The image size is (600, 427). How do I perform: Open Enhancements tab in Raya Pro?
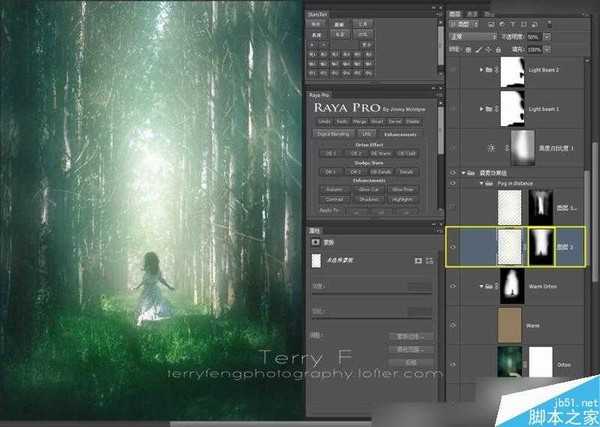coord(400,134)
